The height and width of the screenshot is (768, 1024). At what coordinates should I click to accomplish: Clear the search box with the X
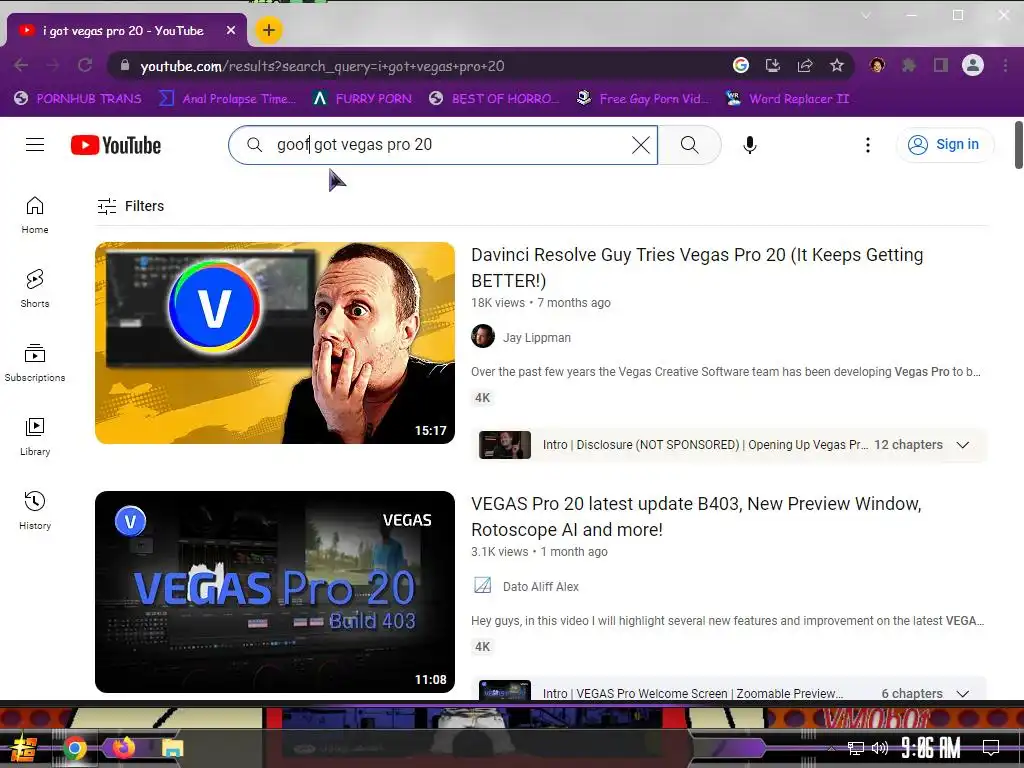click(641, 145)
